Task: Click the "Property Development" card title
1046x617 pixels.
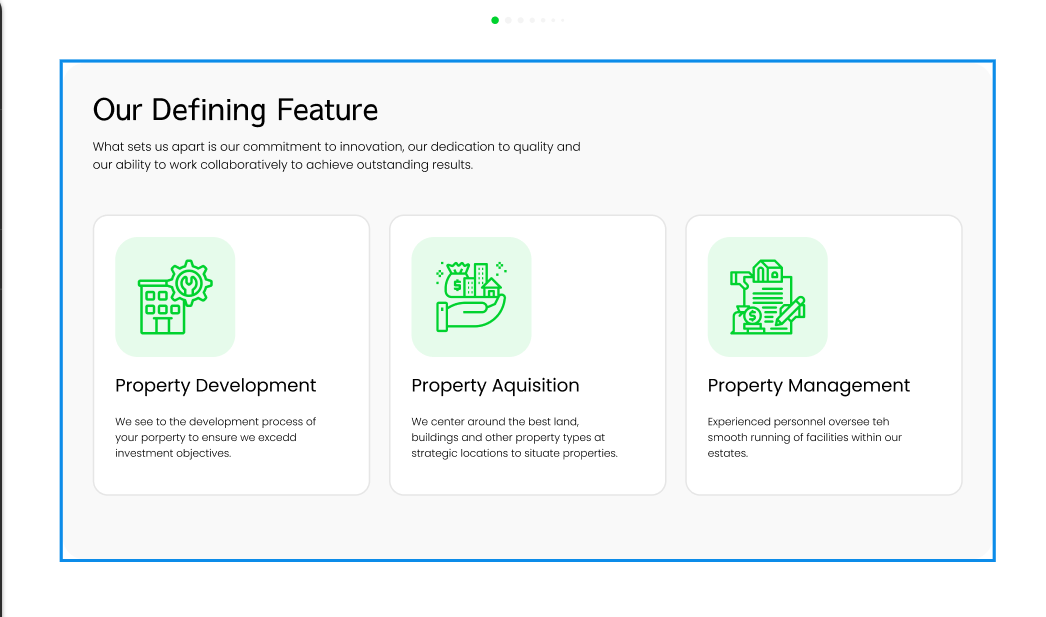Action: [x=215, y=386]
